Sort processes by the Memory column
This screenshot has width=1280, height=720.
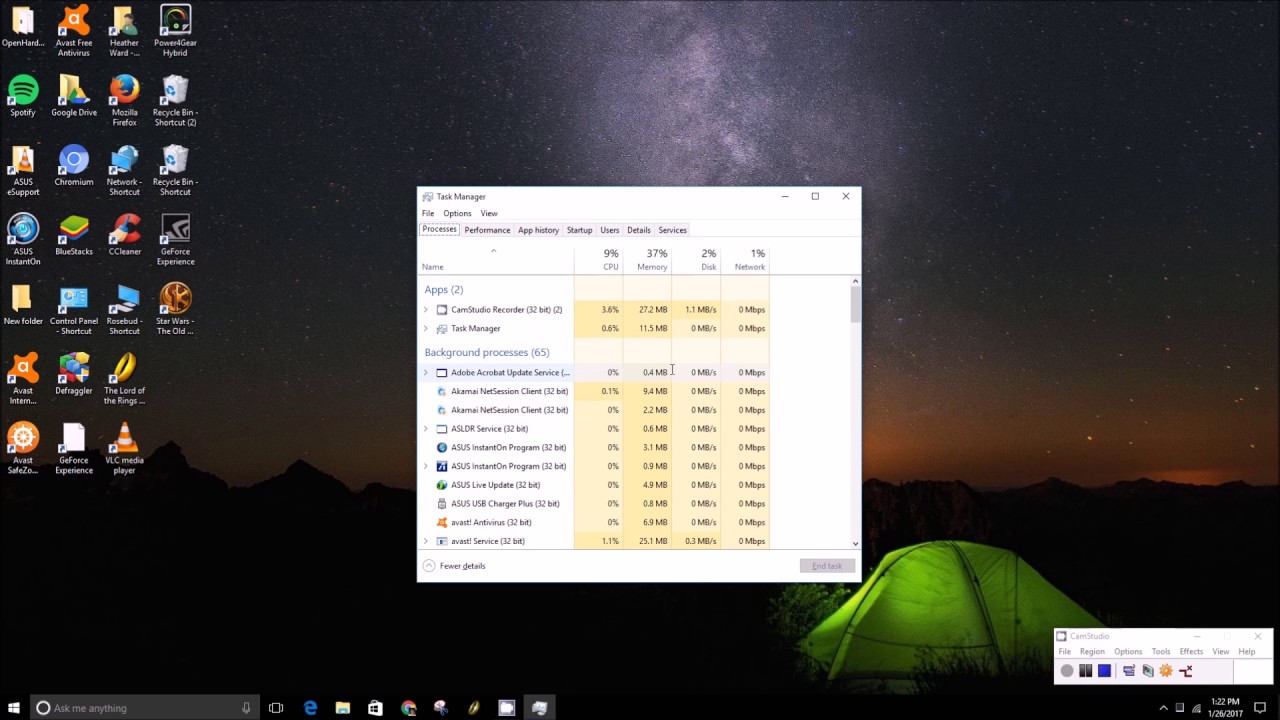click(x=647, y=259)
